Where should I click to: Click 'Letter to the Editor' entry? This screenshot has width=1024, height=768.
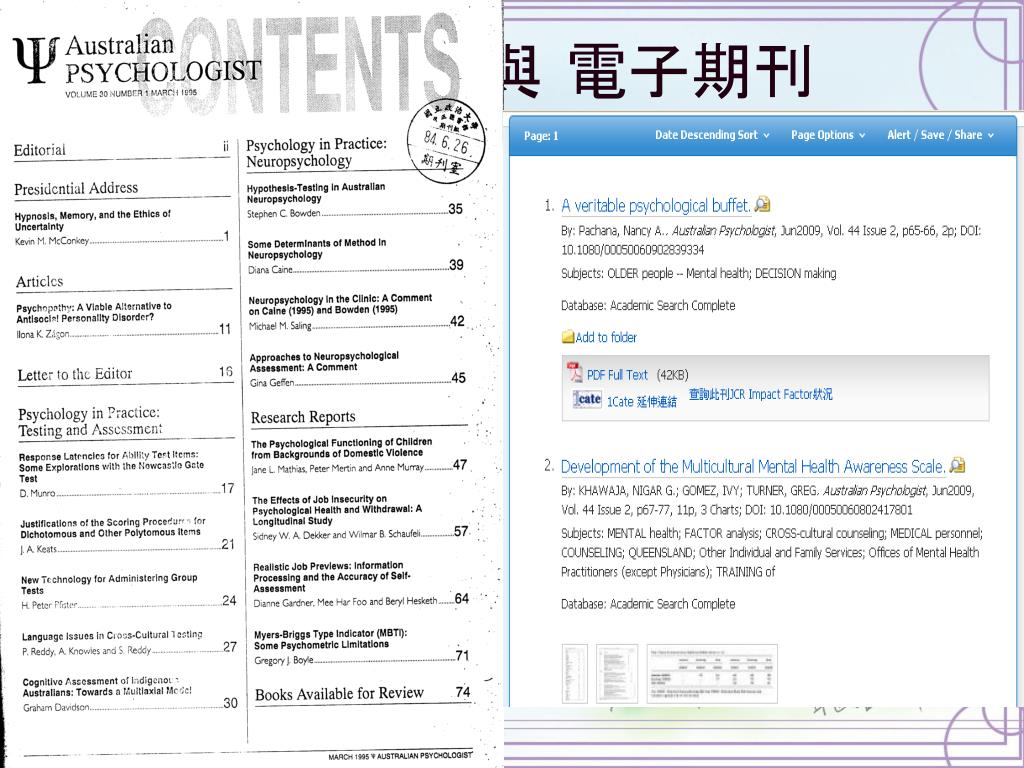tap(74, 374)
